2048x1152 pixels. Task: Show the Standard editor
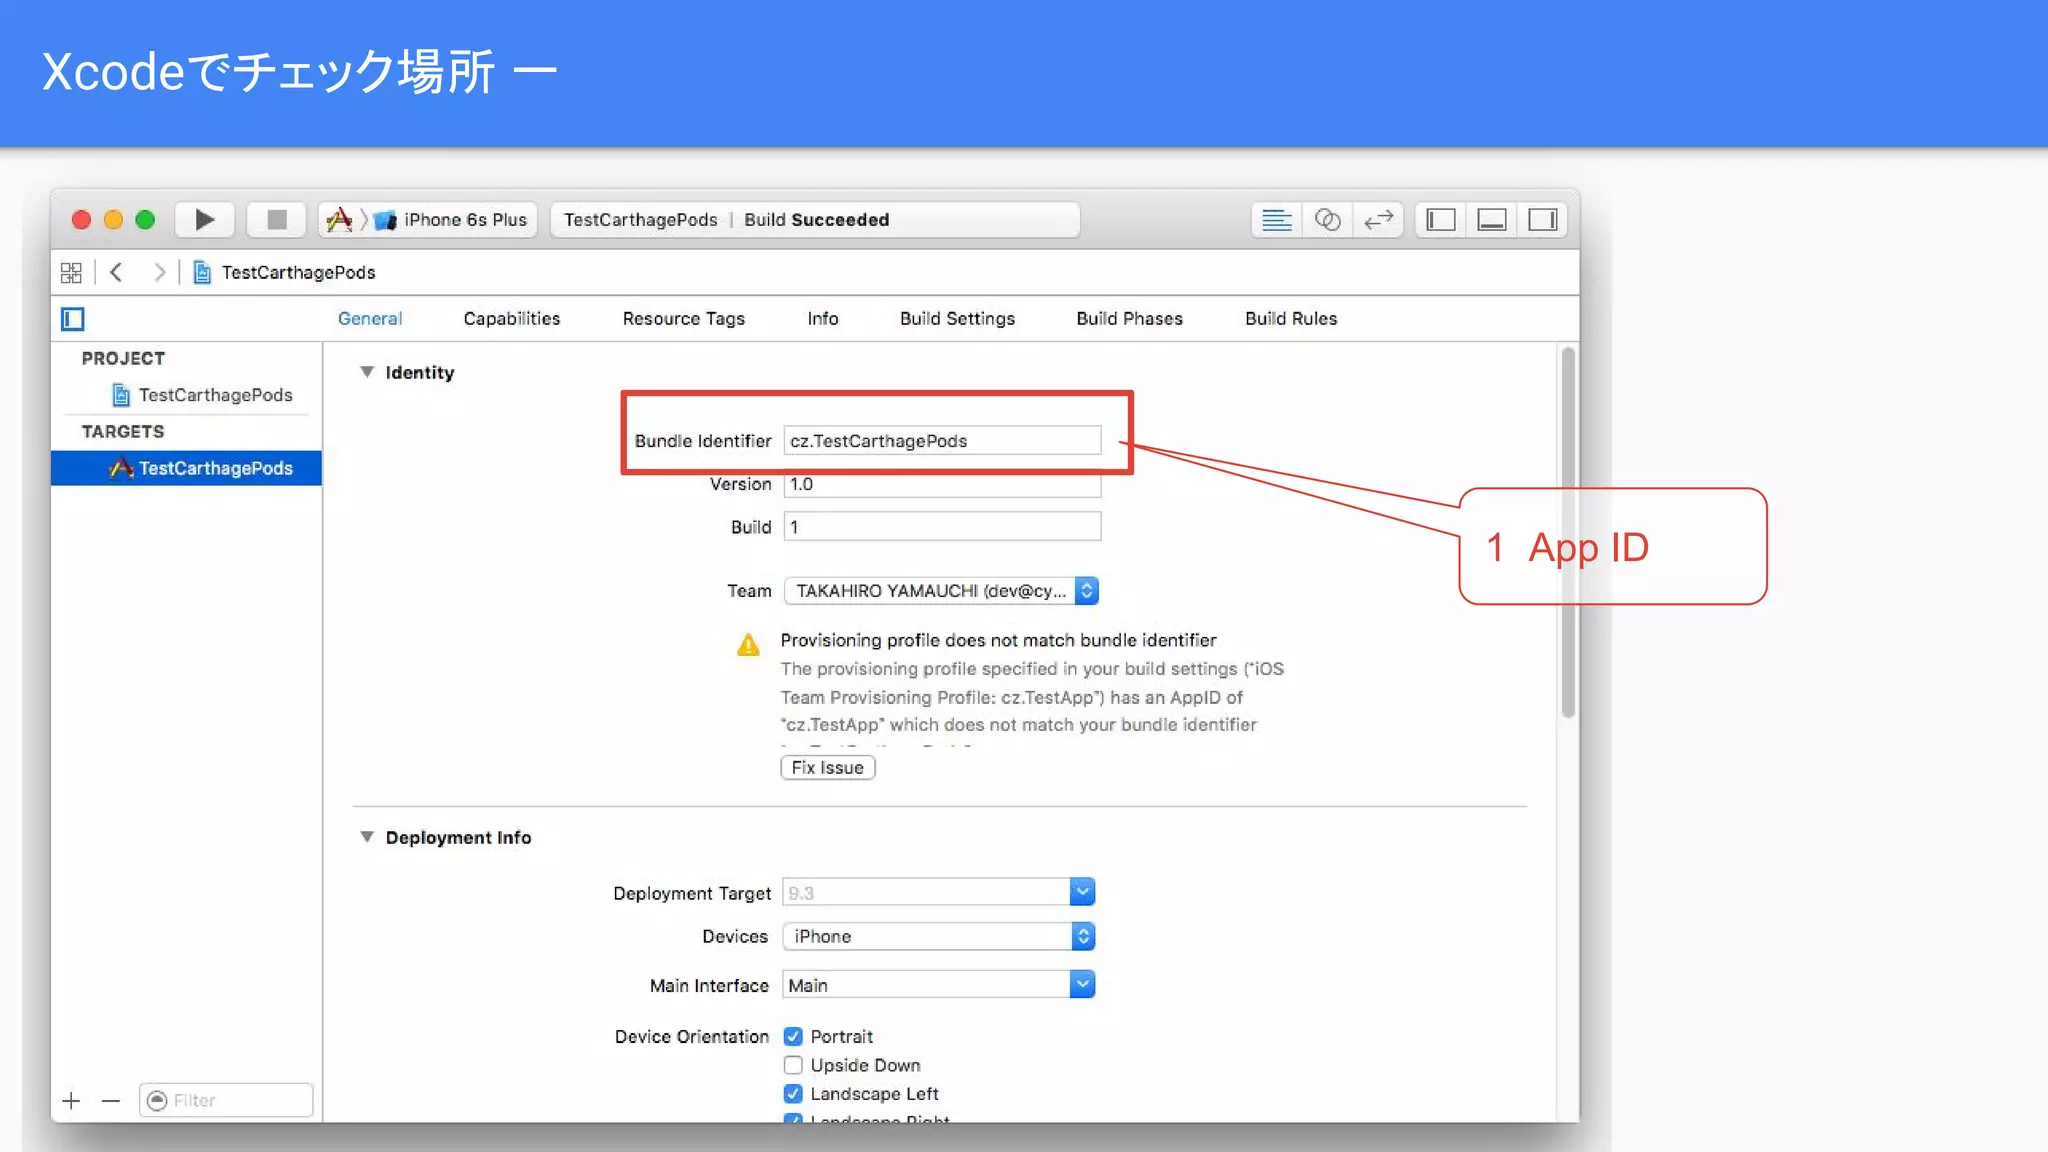[x=1277, y=220]
